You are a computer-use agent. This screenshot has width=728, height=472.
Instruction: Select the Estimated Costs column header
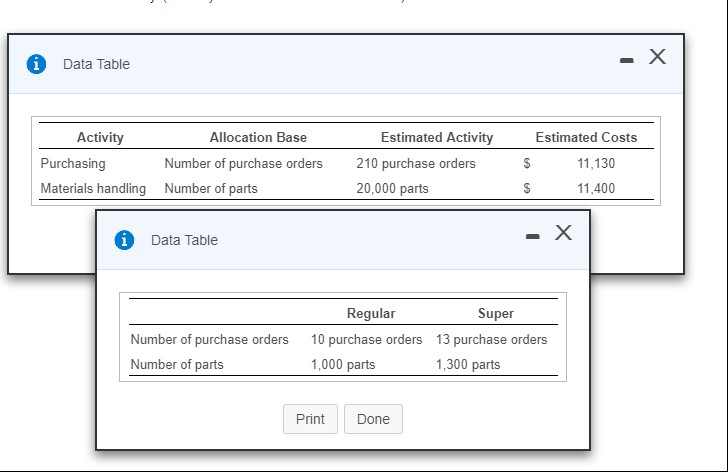click(586, 137)
